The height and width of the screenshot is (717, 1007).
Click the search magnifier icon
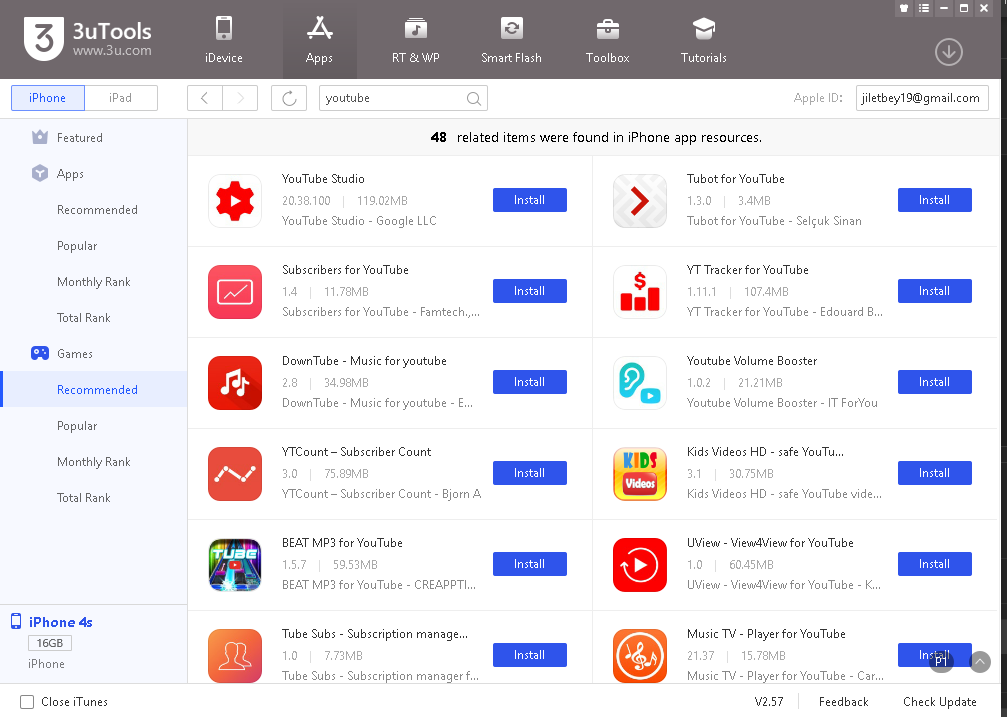[473, 98]
